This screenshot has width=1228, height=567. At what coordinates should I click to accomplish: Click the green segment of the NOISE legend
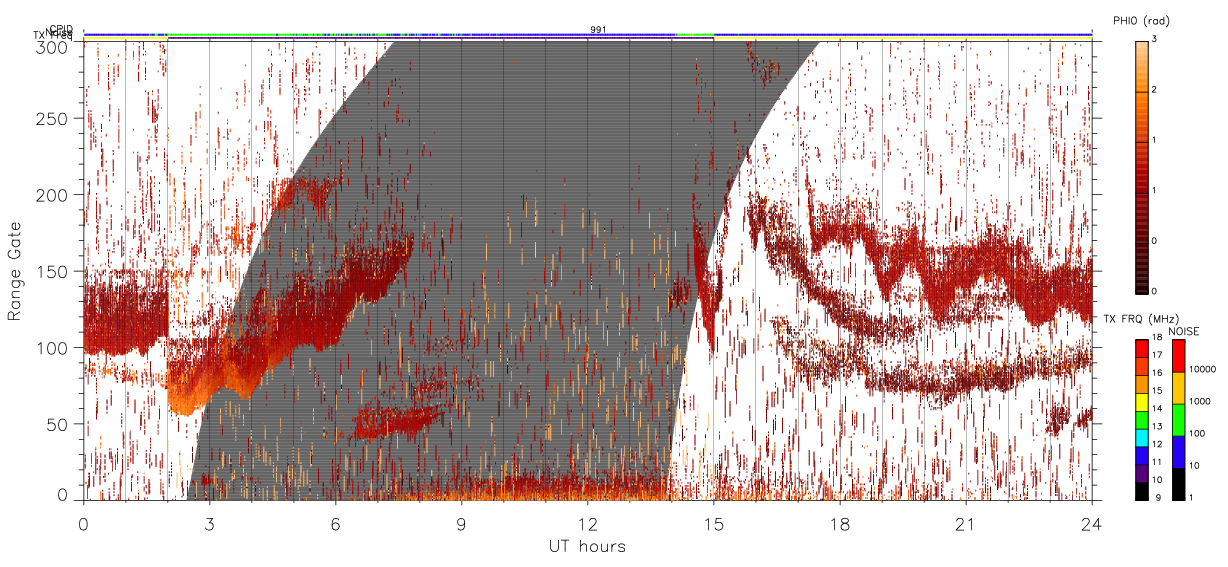coord(1179,419)
